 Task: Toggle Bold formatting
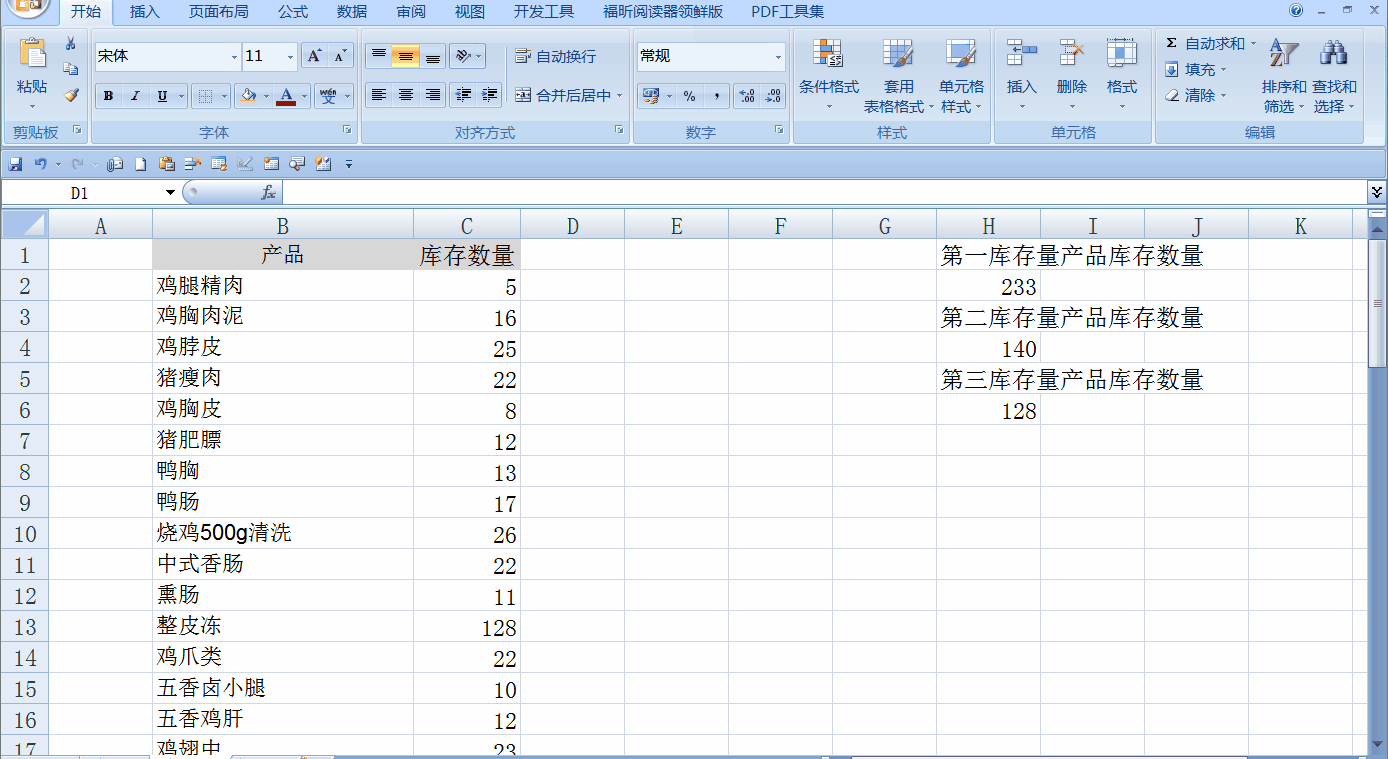click(x=108, y=96)
